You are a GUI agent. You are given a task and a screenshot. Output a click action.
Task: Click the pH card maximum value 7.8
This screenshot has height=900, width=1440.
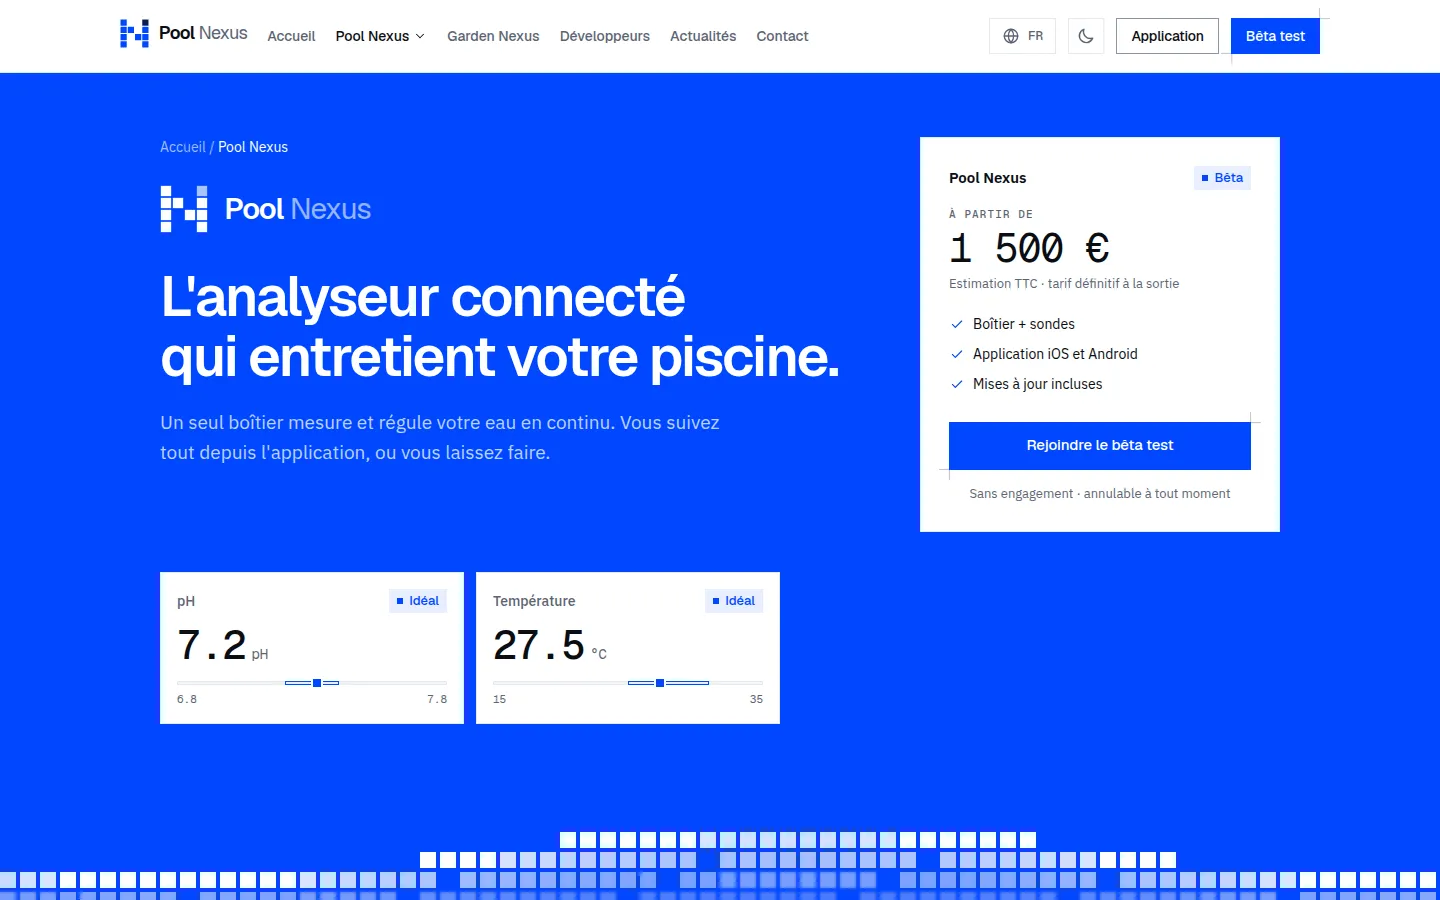(x=437, y=700)
